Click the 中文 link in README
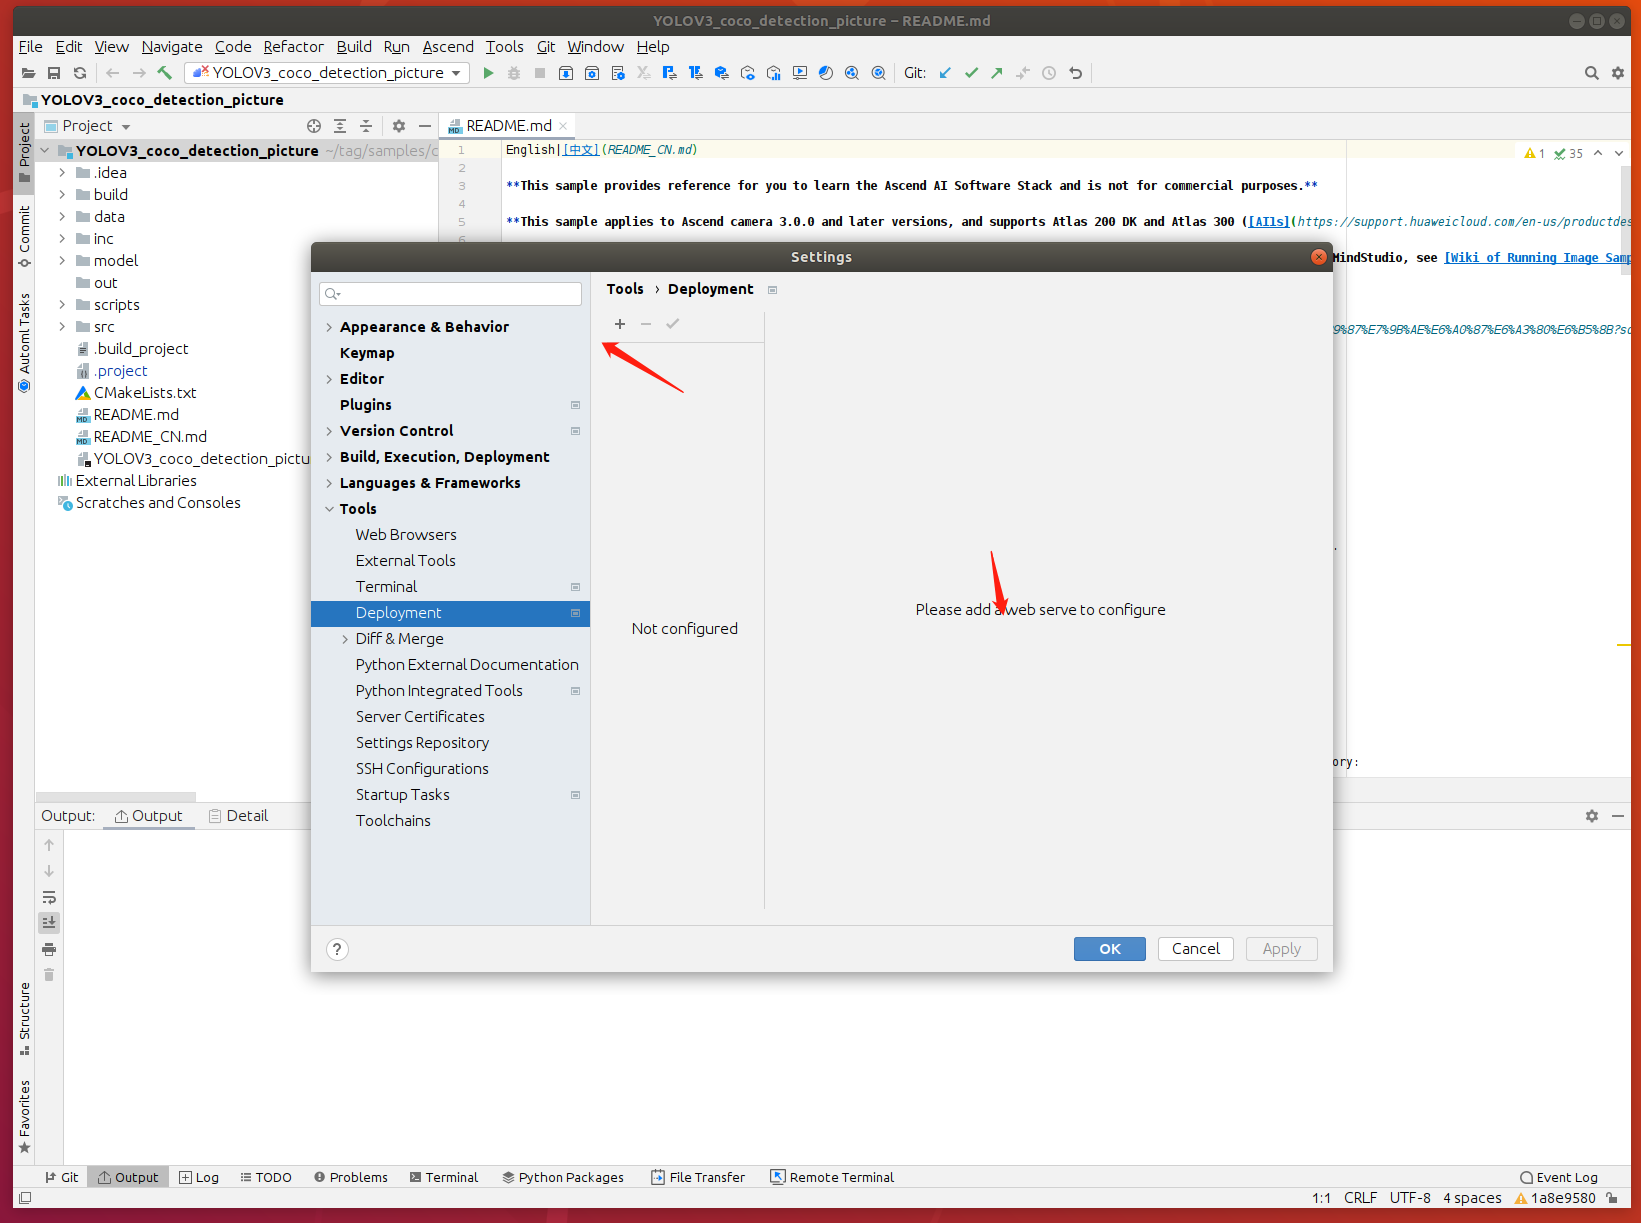 [581, 150]
